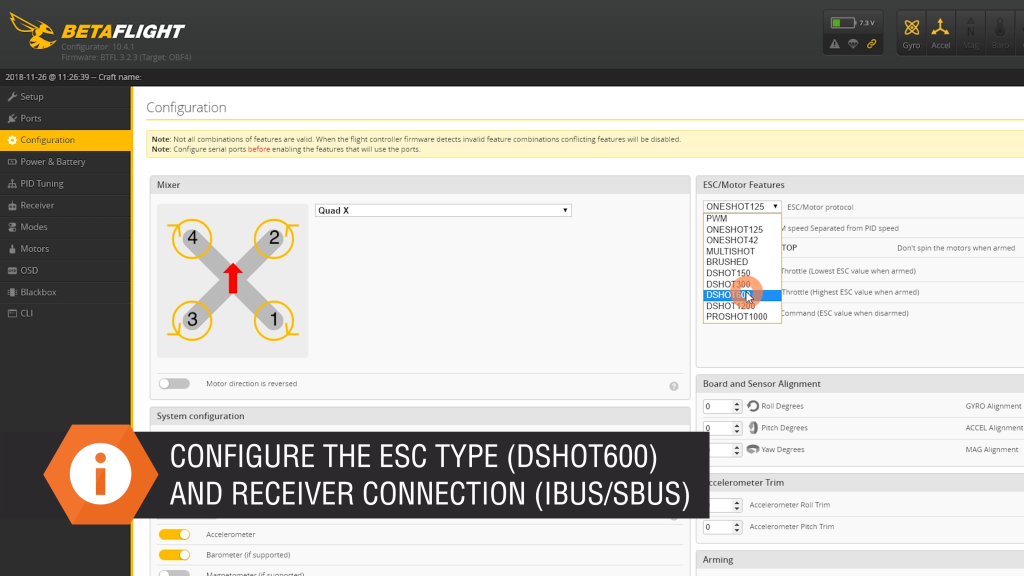Toggle Motor direction is reversed switch
Image resolution: width=1024 pixels, height=576 pixels.
point(174,383)
